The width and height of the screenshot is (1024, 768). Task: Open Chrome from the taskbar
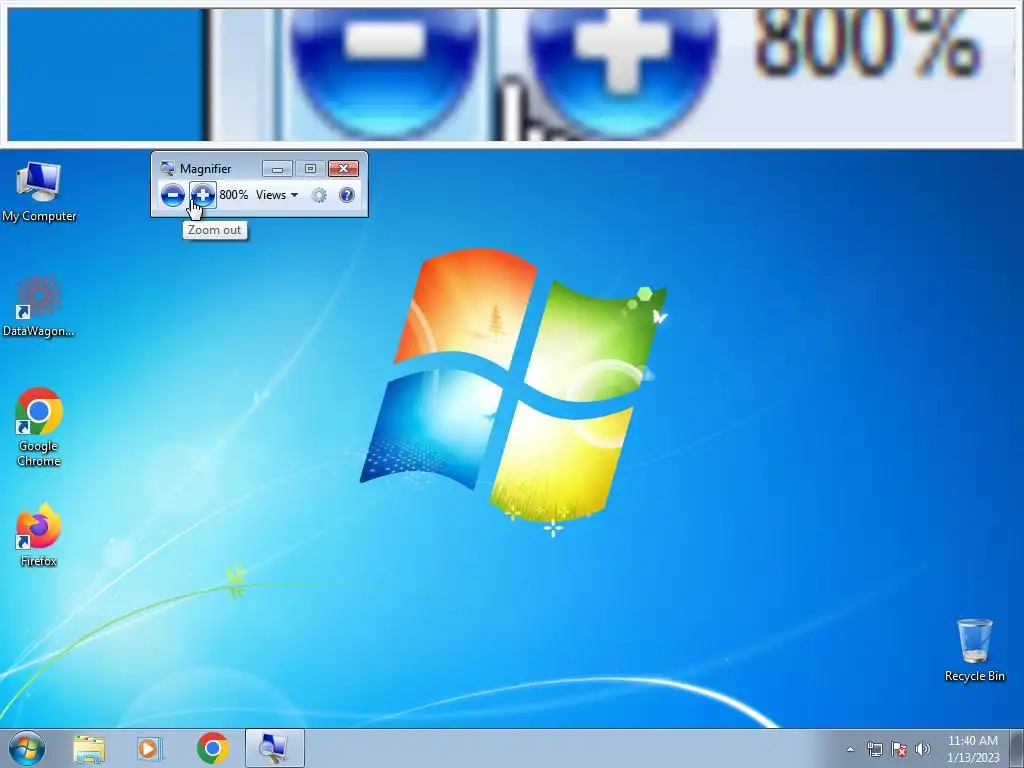click(212, 748)
